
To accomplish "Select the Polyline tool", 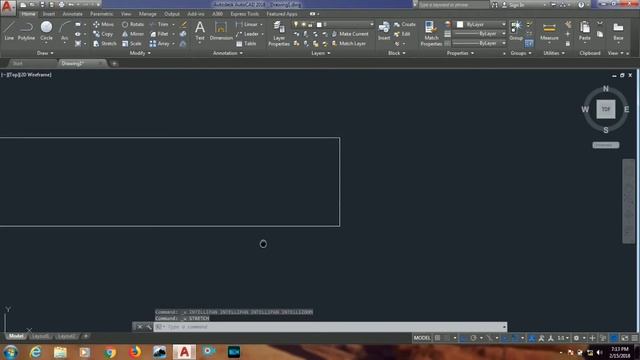I will [x=26, y=31].
